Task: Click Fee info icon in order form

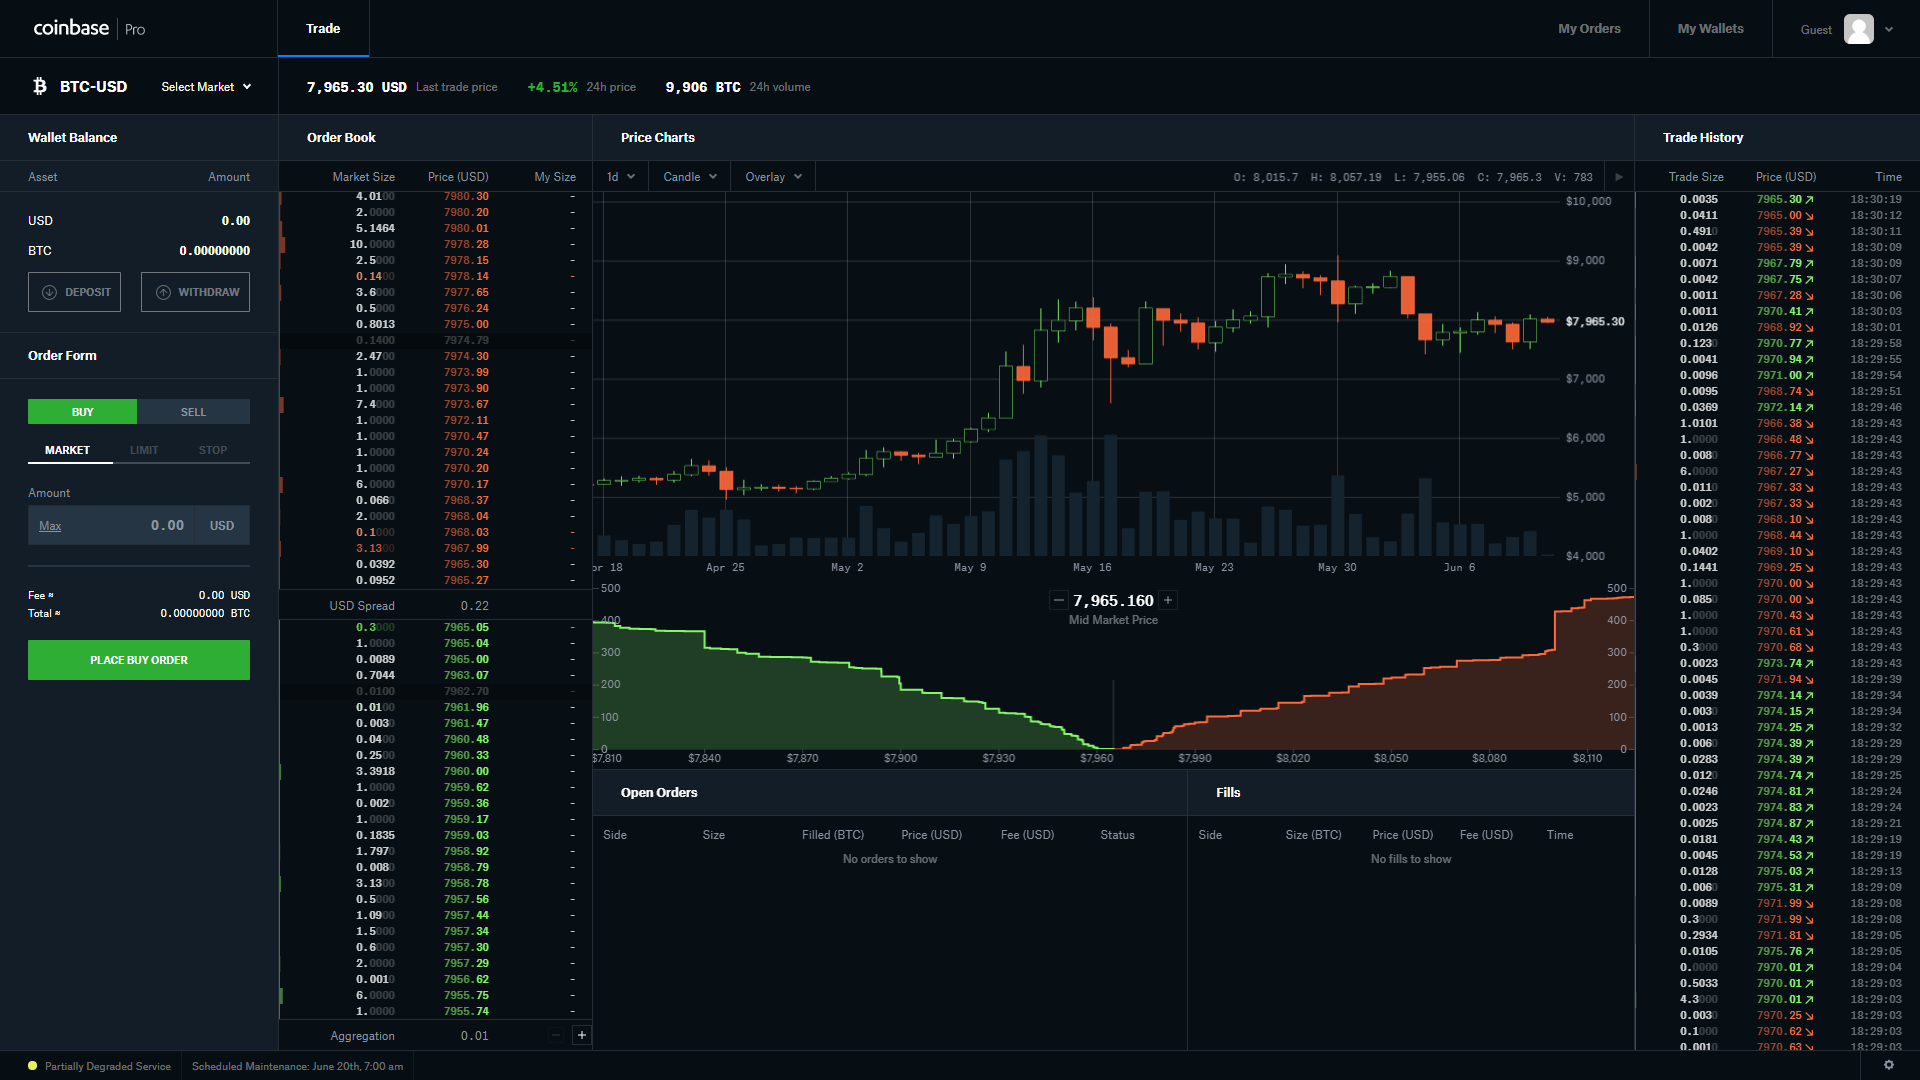Action: 51,595
